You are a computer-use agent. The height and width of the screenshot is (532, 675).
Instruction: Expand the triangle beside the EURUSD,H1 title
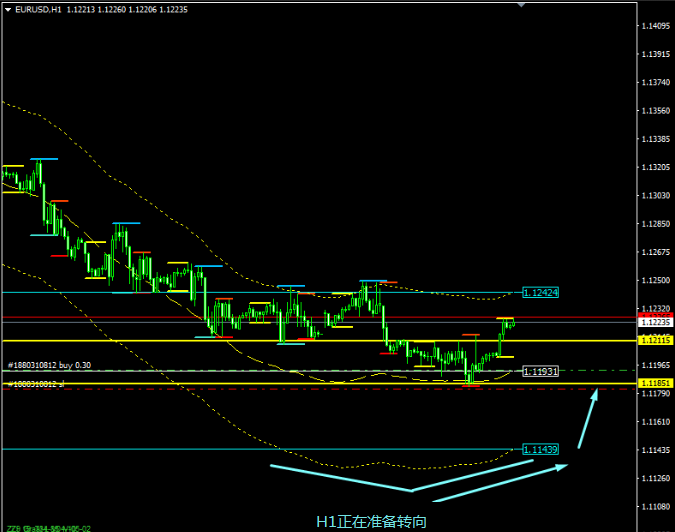[x=6, y=9]
